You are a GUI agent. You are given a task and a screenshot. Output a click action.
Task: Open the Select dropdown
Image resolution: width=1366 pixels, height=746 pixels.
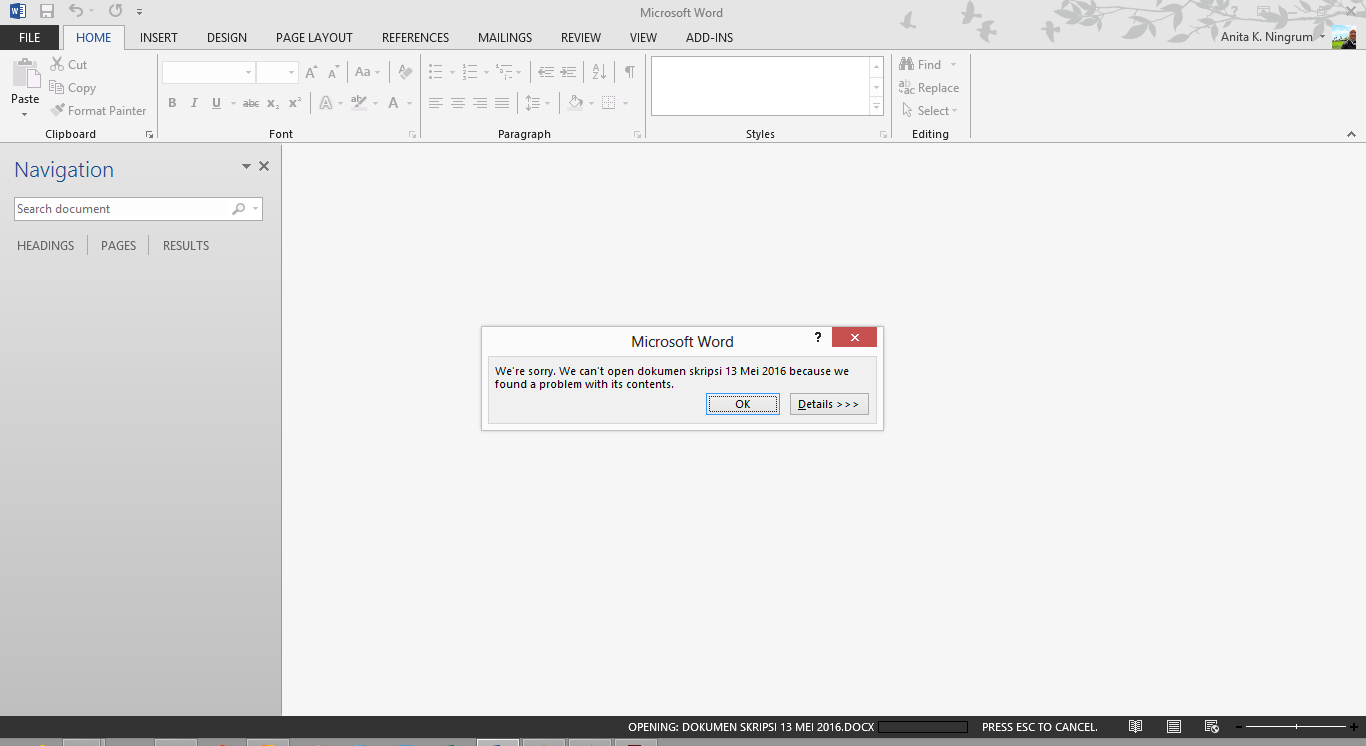pyautogui.click(x=930, y=111)
